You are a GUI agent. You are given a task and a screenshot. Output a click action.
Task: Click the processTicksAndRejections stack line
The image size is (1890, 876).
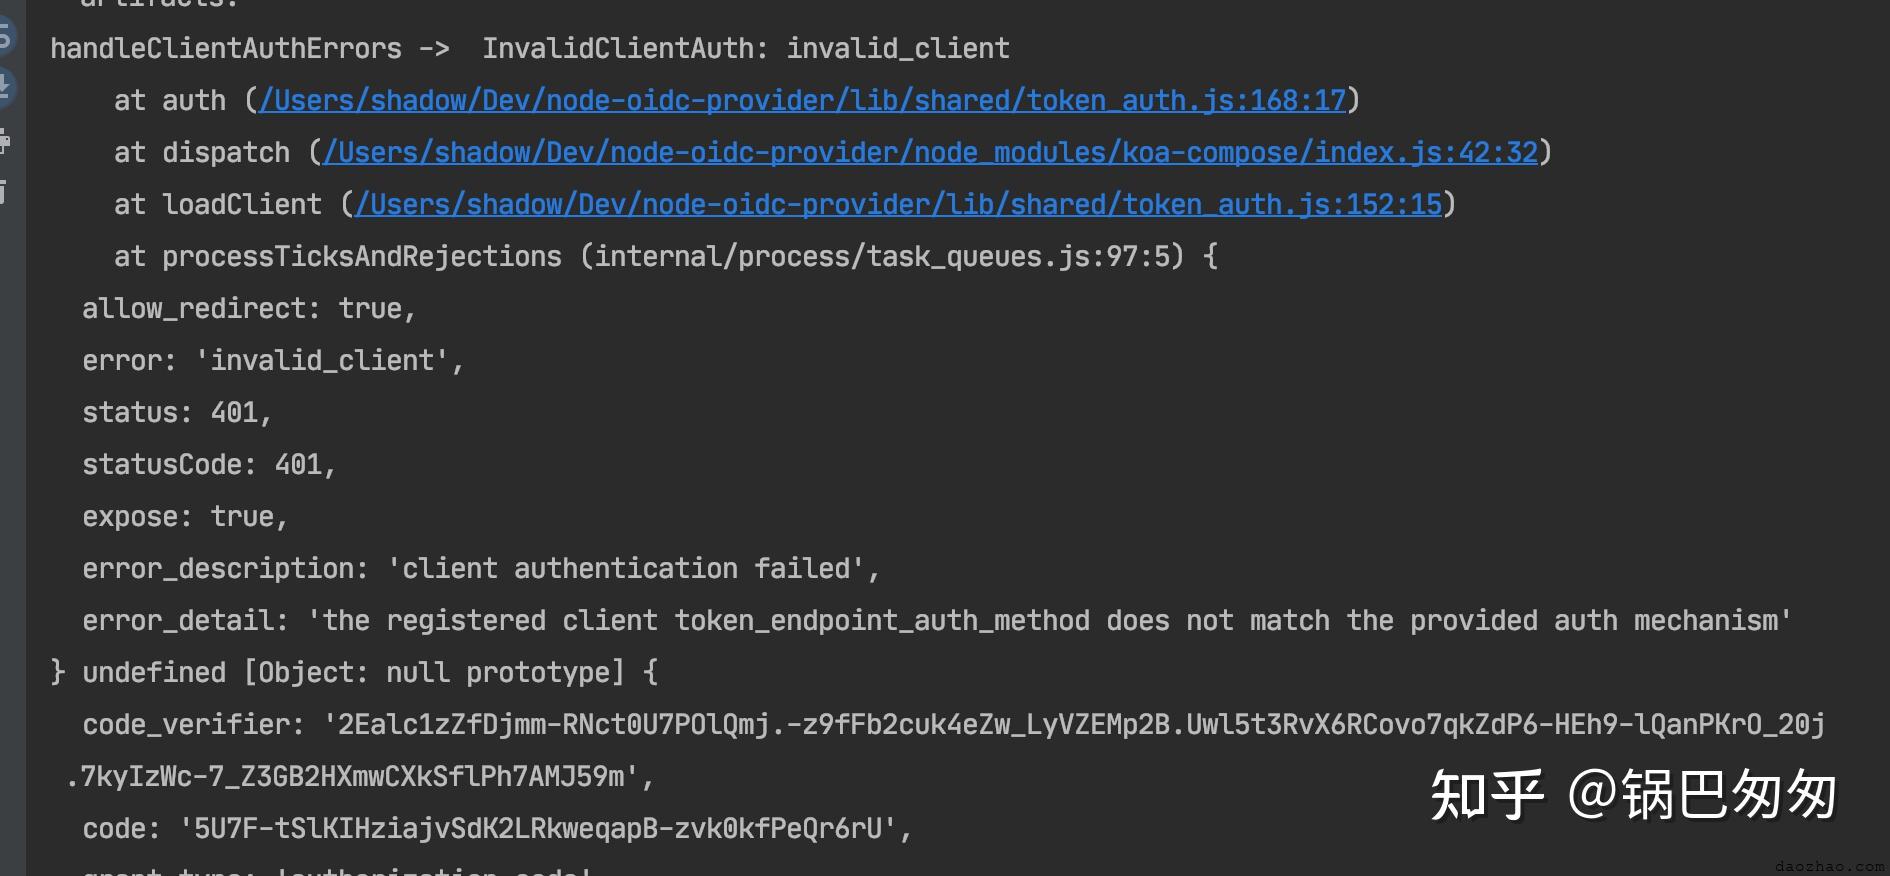click(x=666, y=256)
